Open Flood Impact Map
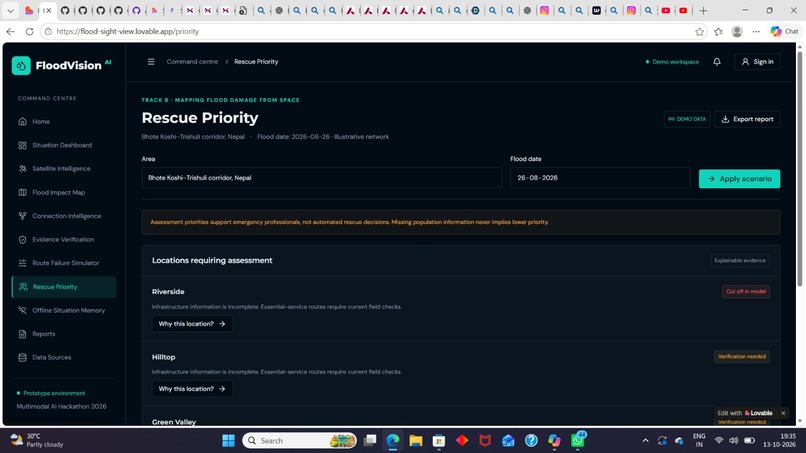This screenshot has width=806, height=453. tap(64, 192)
